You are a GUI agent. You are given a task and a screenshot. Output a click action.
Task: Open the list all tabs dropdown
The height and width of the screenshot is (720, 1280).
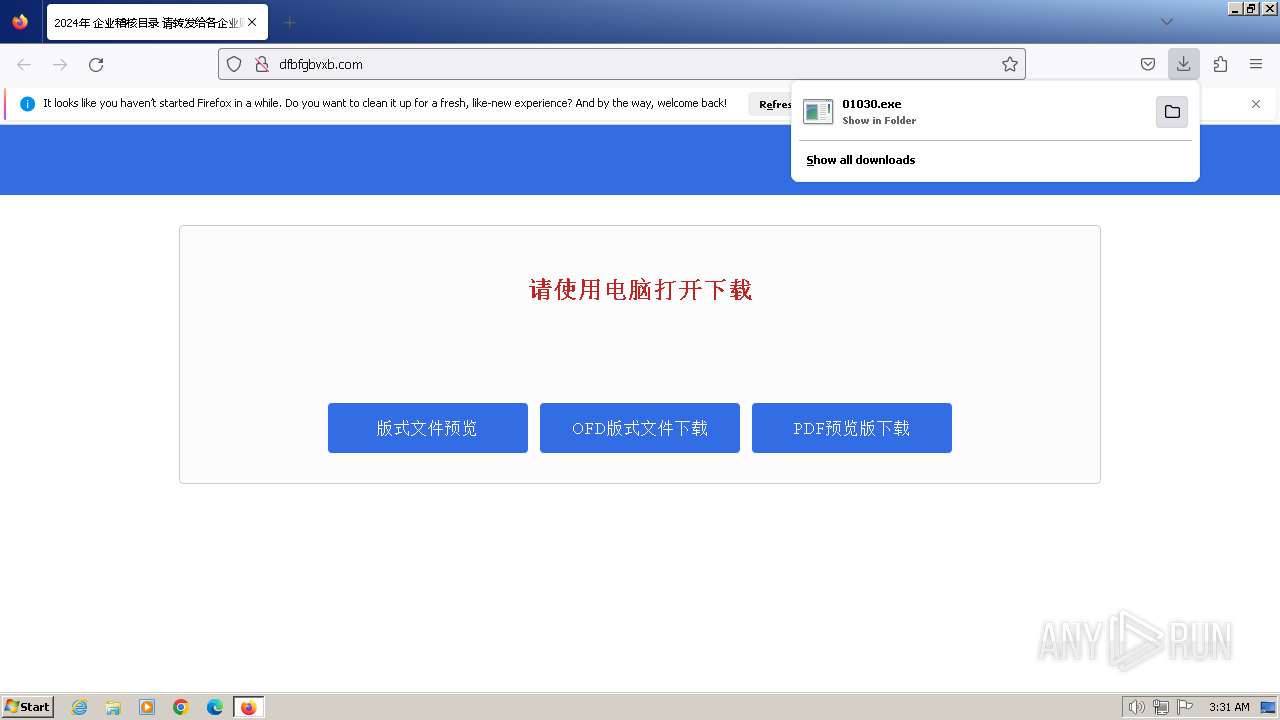click(1167, 22)
